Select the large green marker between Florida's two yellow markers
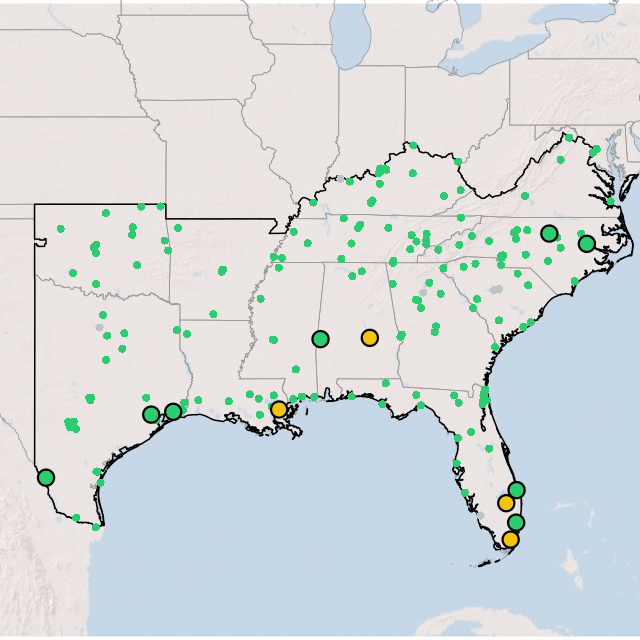 (x=516, y=522)
